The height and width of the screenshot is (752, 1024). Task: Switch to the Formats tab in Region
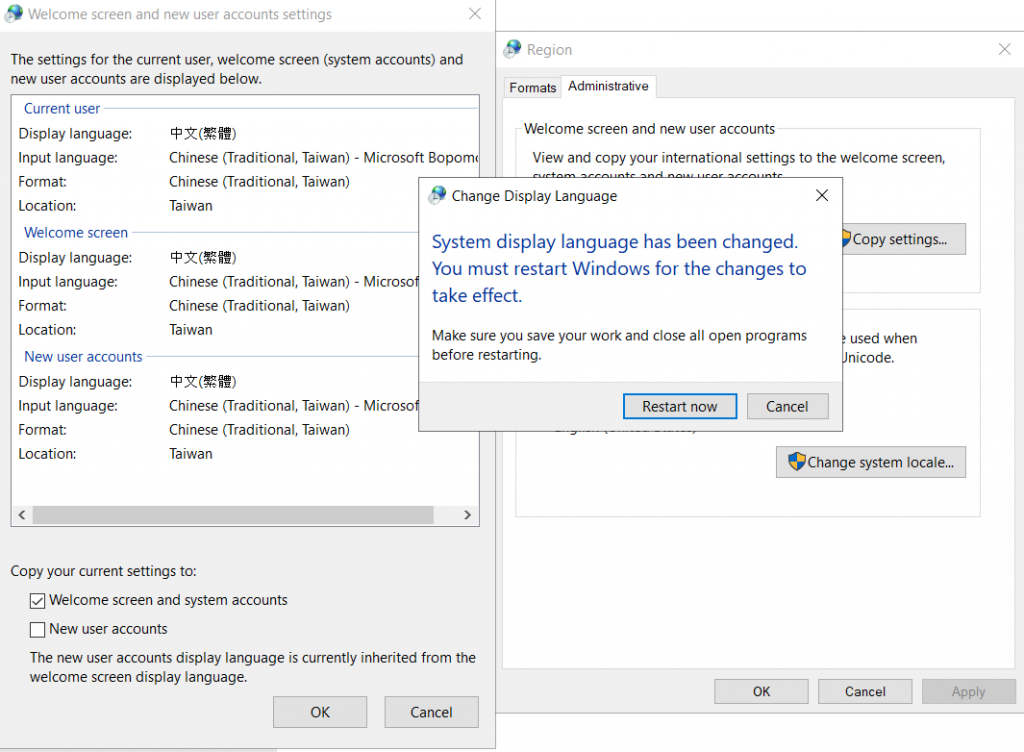pos(532,87)
